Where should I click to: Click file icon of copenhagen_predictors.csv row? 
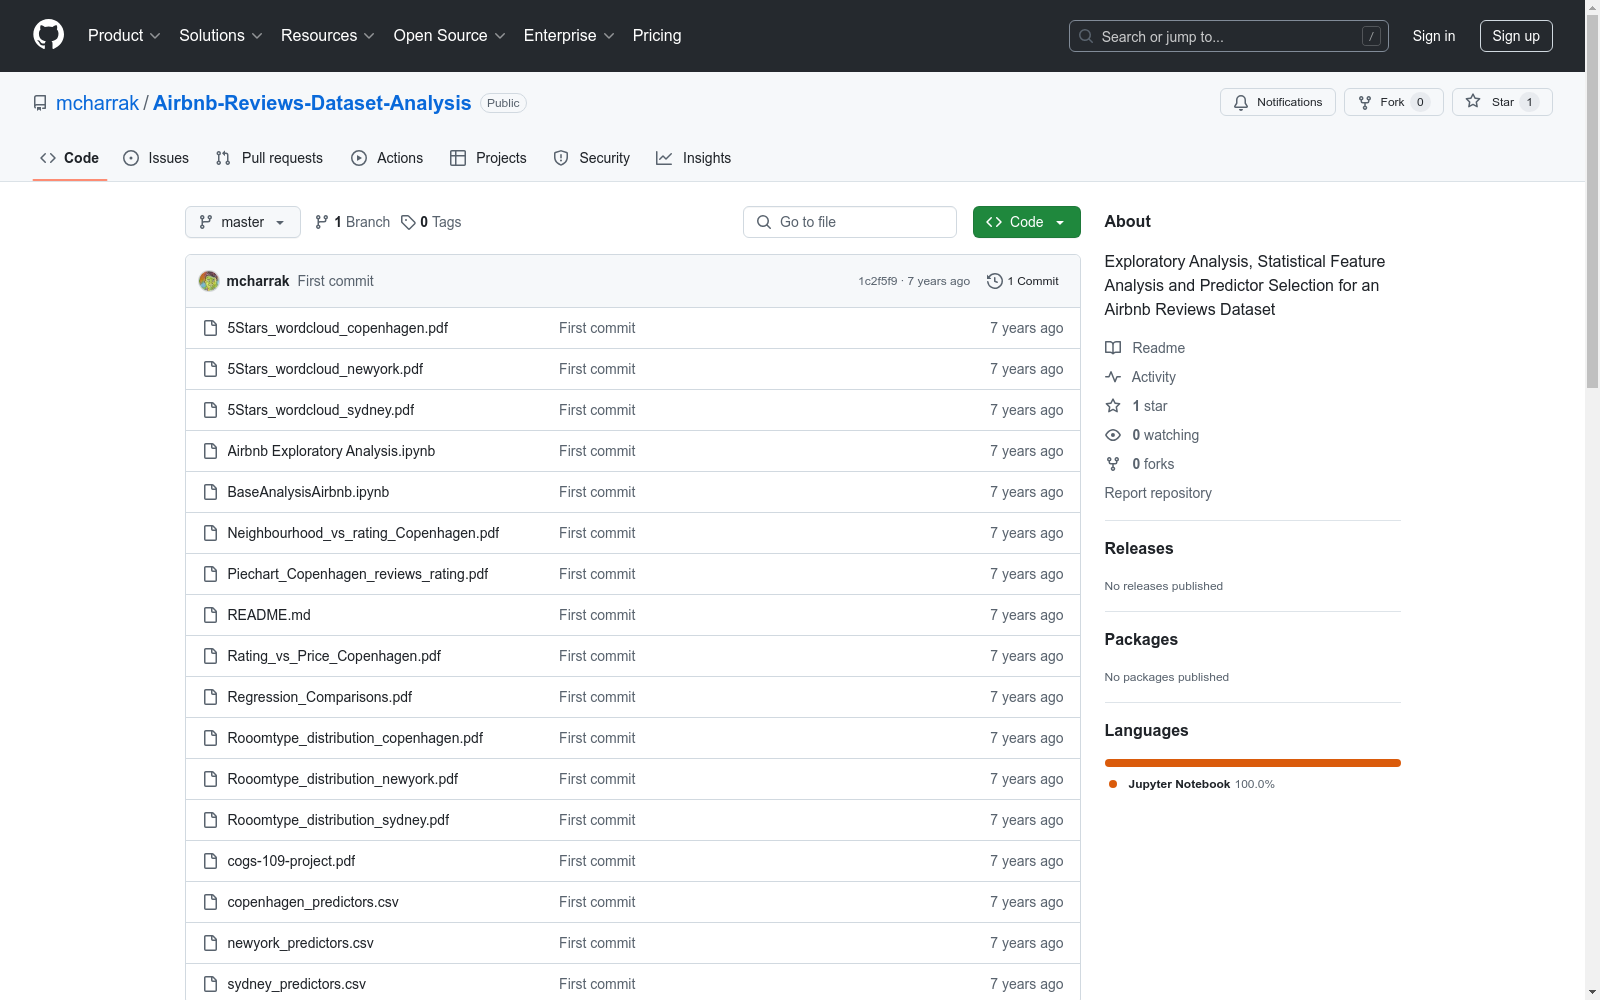210,902
